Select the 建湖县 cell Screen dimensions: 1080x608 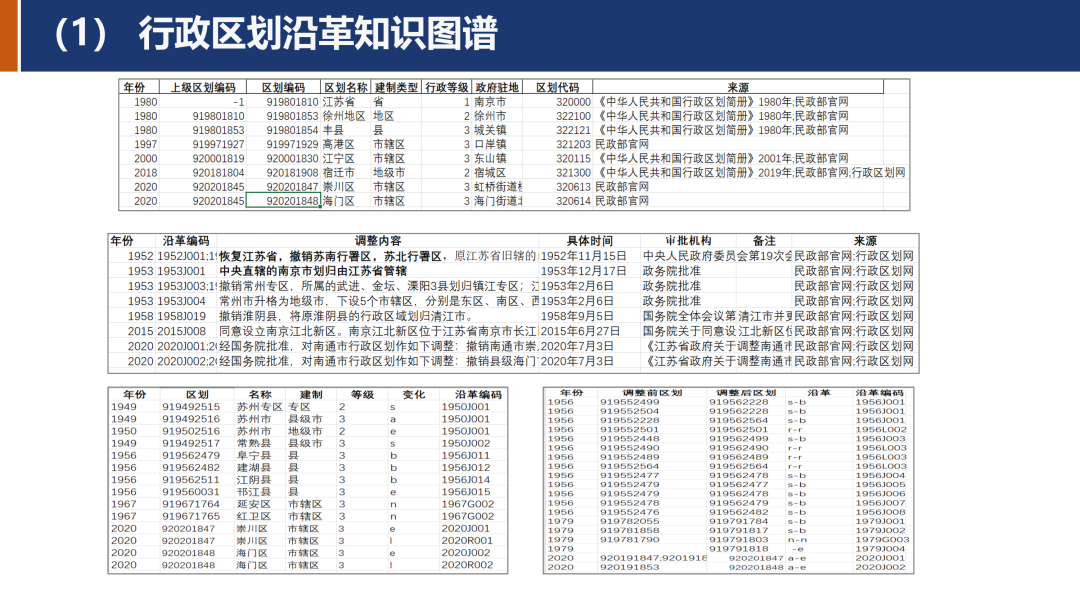click(x=254, y=468)
